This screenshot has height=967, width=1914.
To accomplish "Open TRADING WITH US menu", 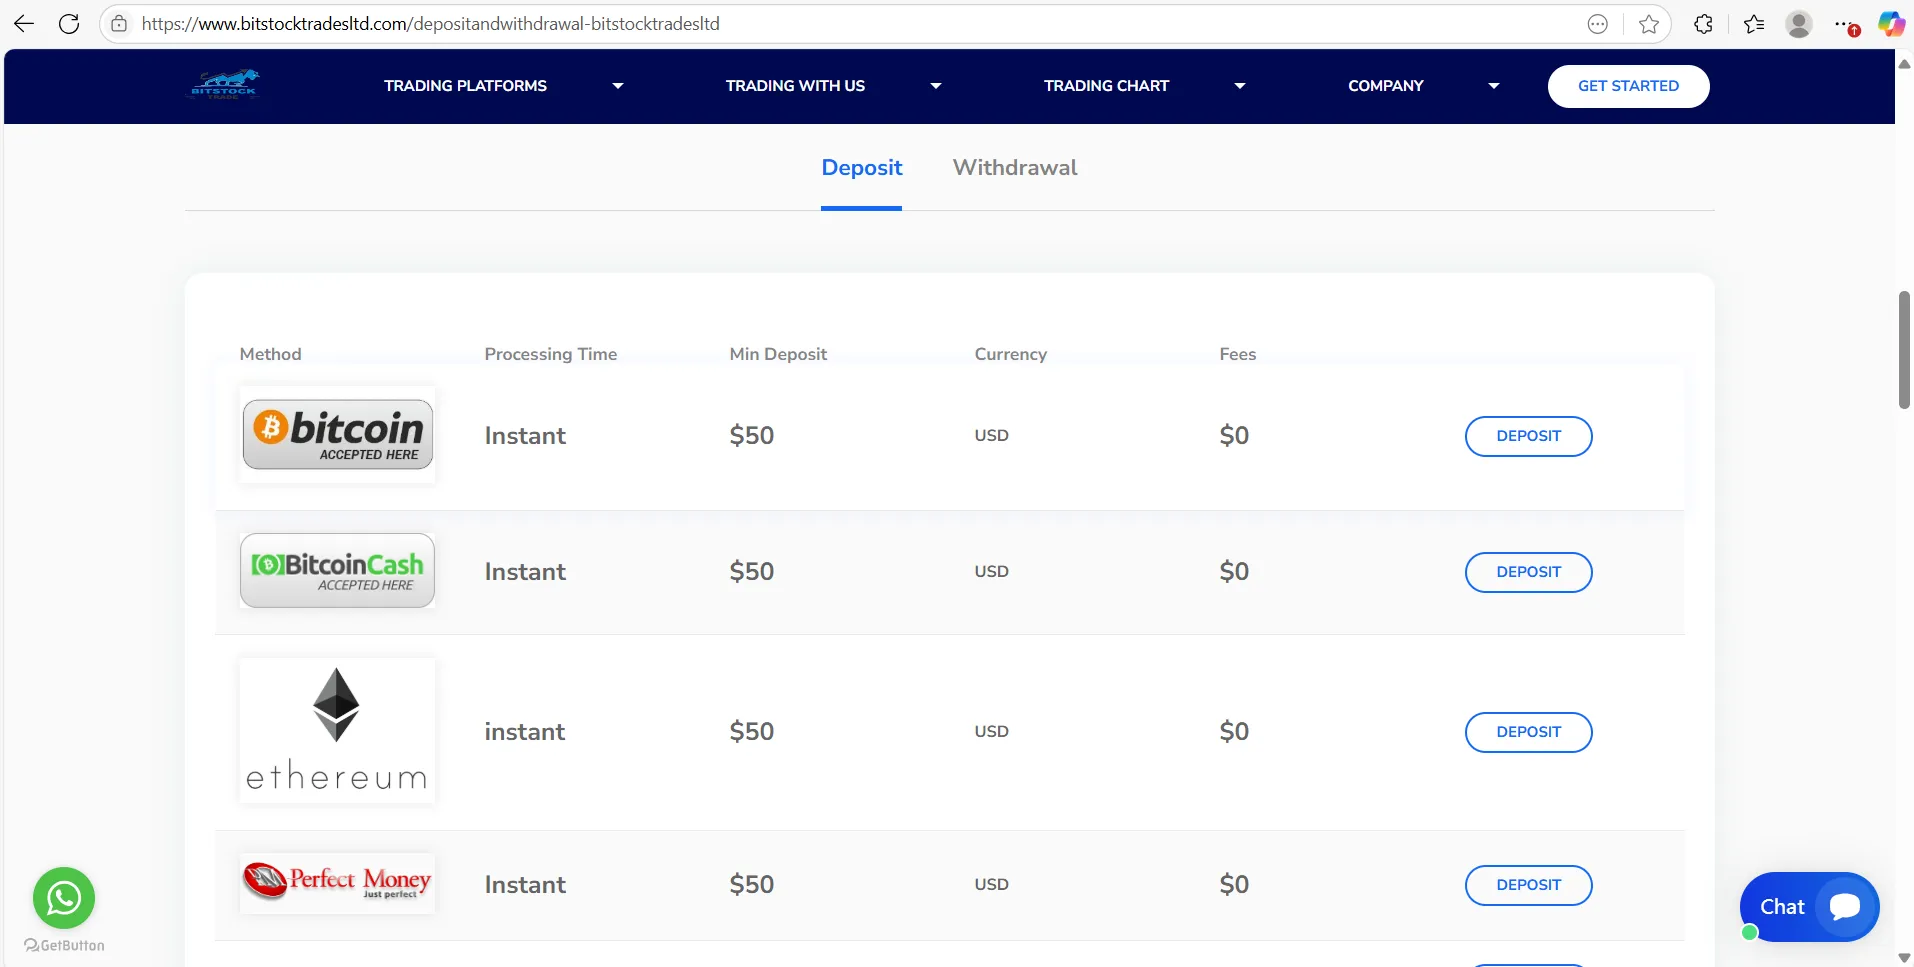I will 795,86.
